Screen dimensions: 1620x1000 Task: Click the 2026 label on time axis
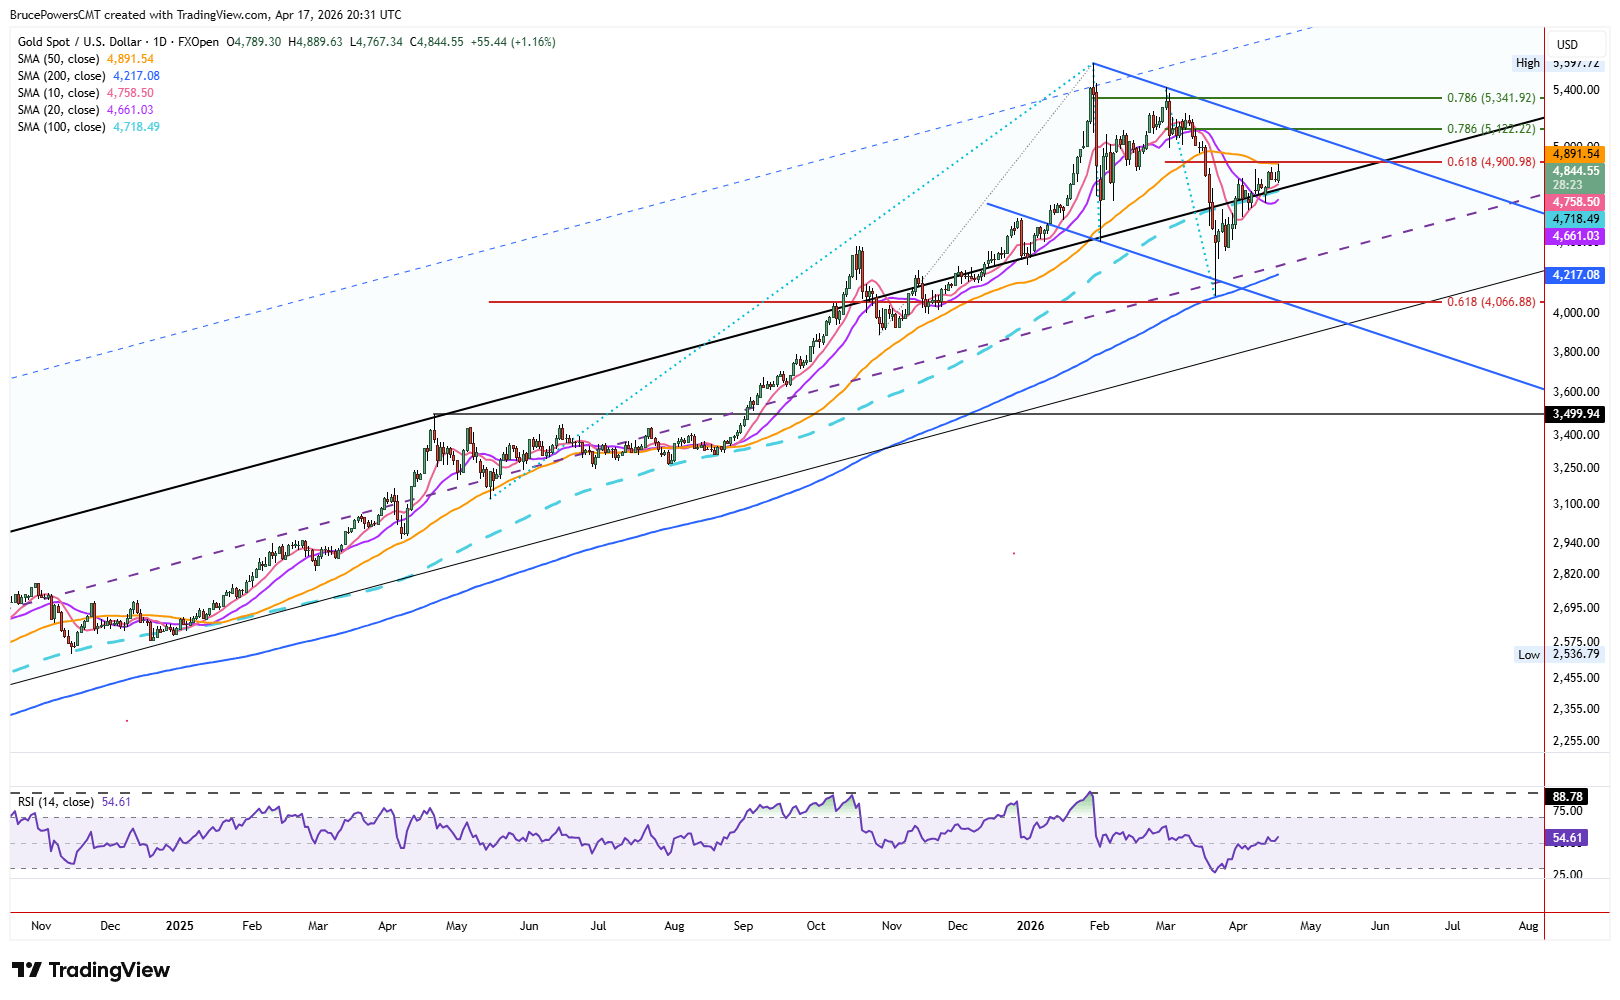click(1030, 926)
